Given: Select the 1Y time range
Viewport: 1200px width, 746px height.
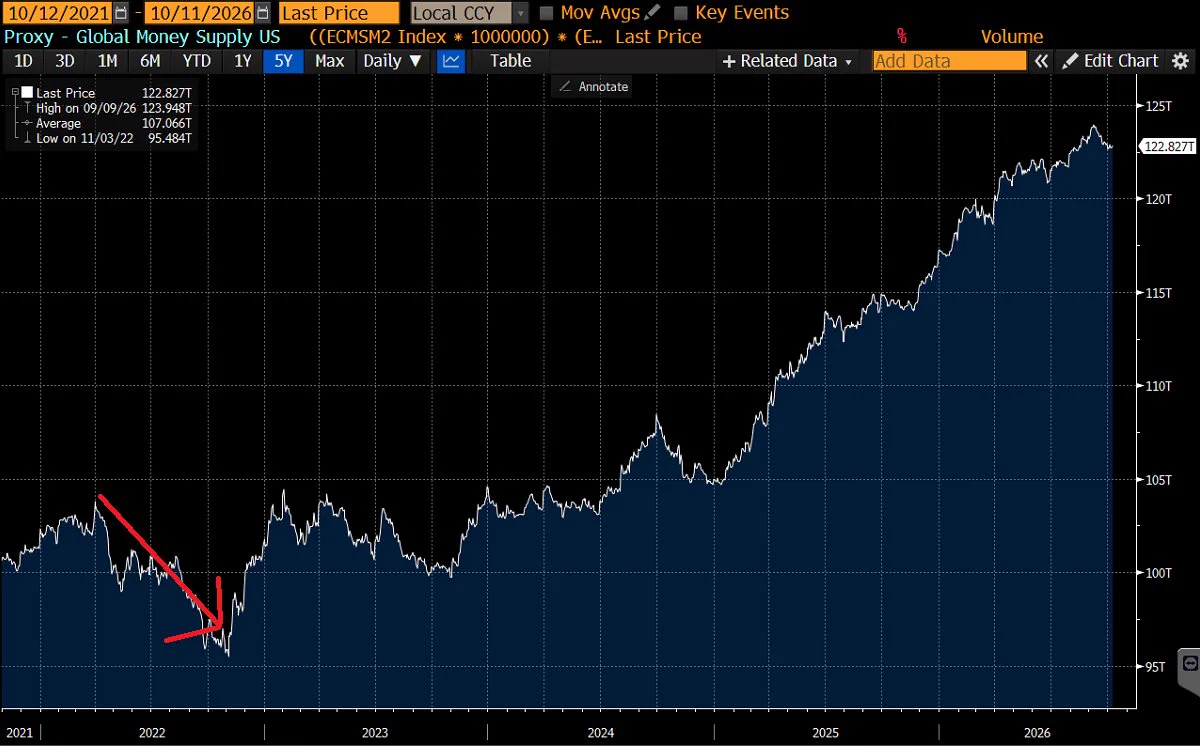Looking at the screenshot, I should tap(242, 61).
